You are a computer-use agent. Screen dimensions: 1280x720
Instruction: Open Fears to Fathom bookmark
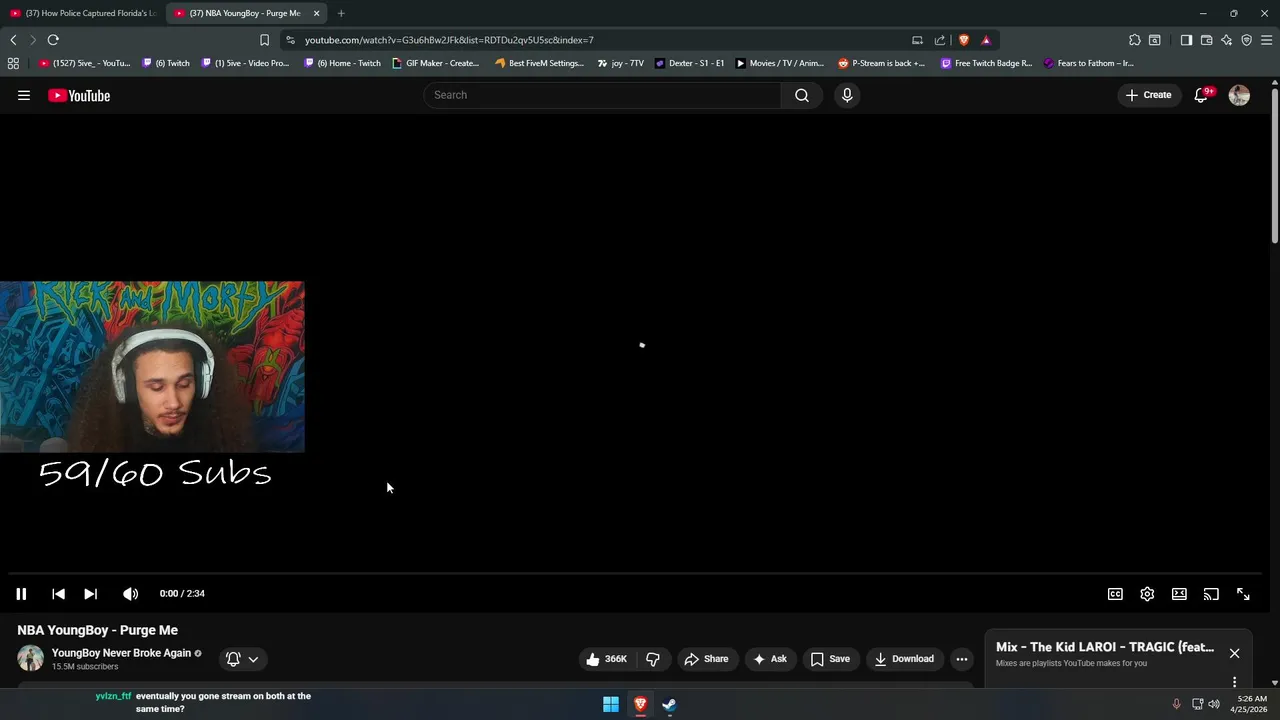point(1088,63)
